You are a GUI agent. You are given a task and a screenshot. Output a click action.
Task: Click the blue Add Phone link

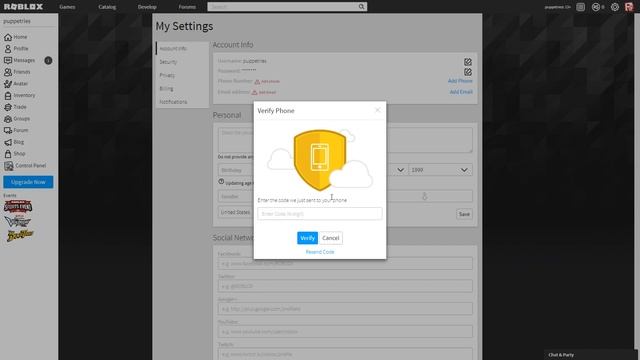460,81
